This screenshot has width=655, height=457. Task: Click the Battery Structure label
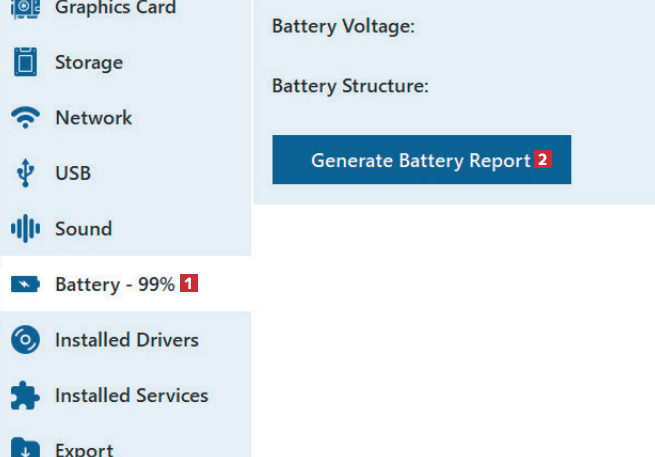pyautogui.click(x=350, y=86)
